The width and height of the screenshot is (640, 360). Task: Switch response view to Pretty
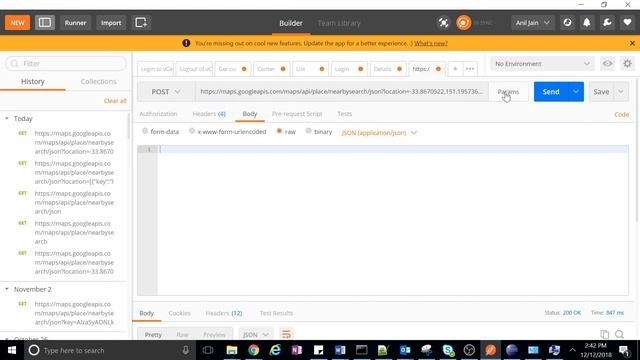(153, 335)
